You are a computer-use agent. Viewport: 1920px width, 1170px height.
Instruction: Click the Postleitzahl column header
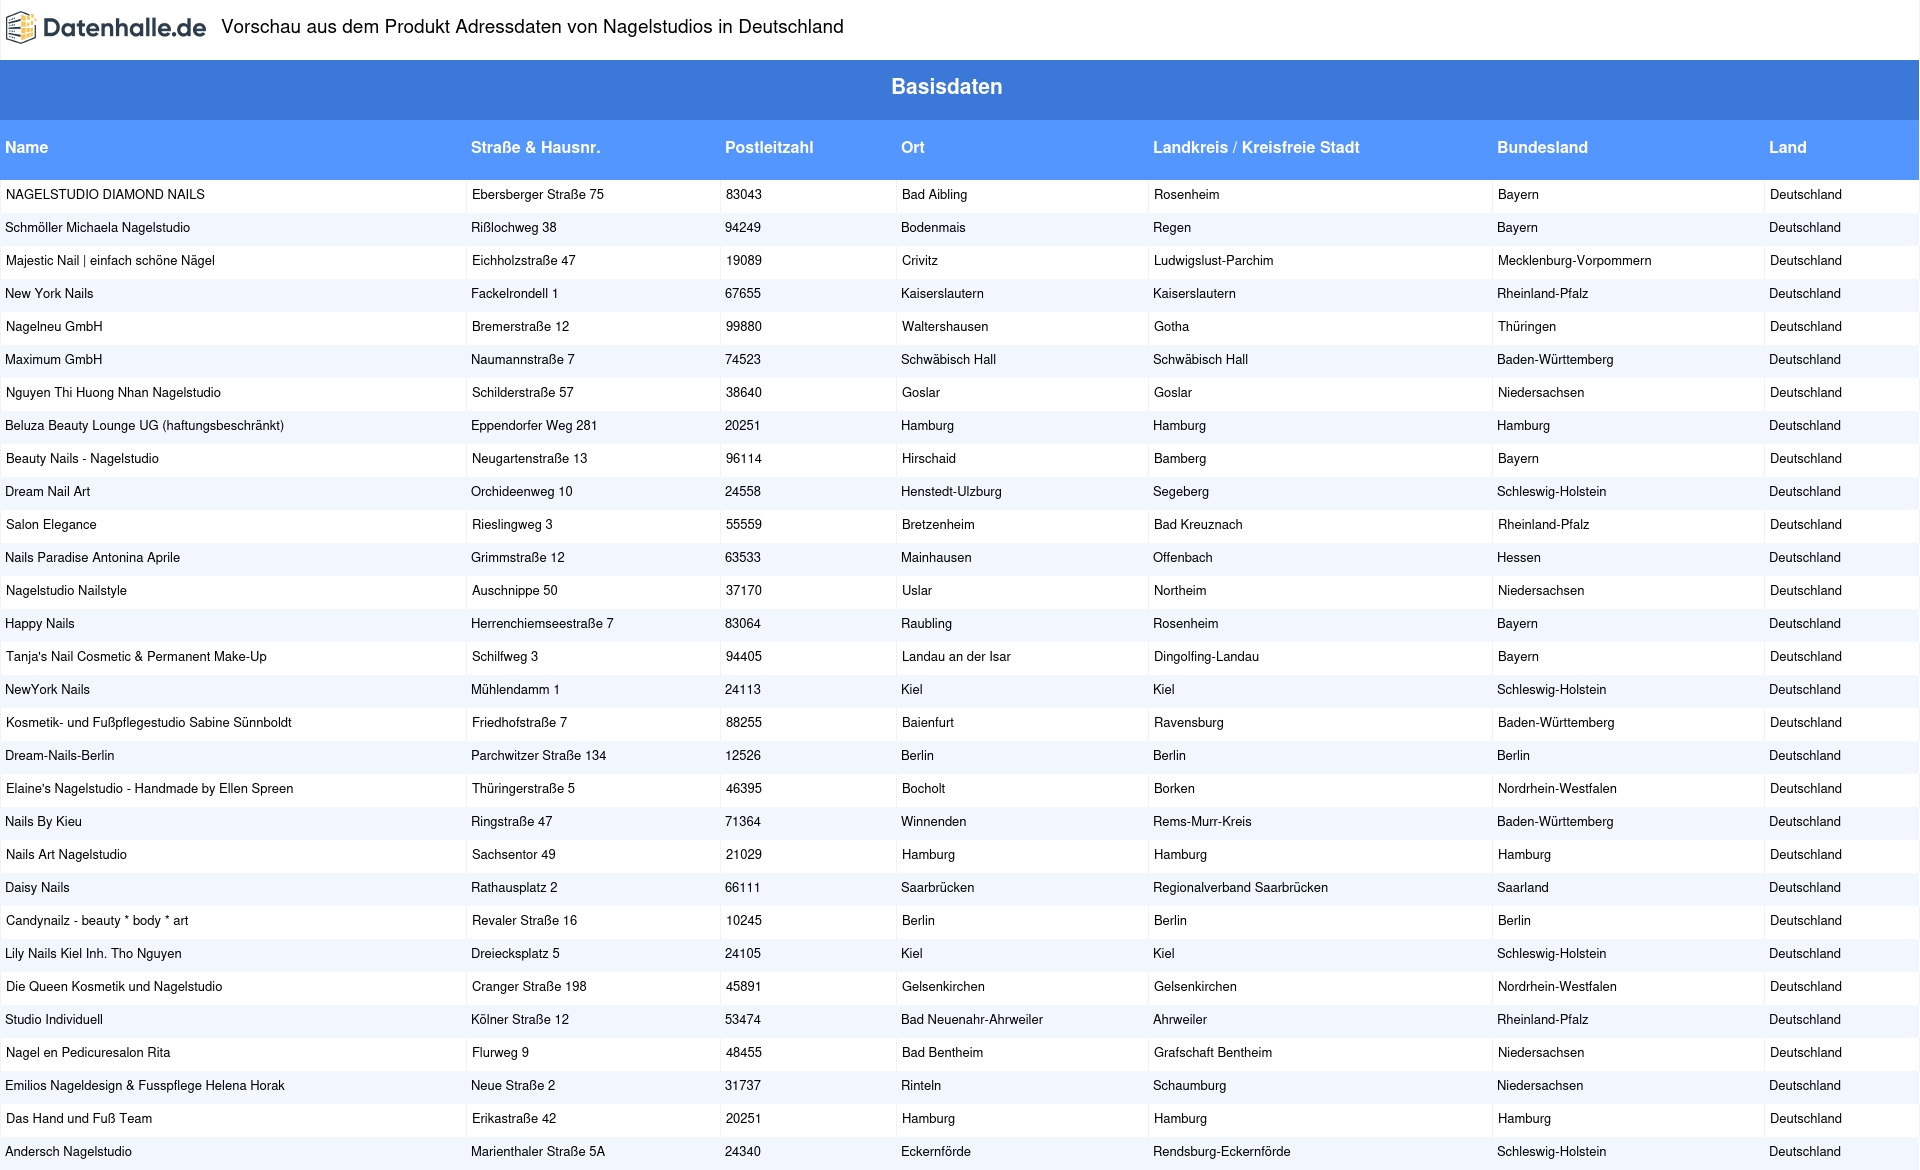[769, 148]
